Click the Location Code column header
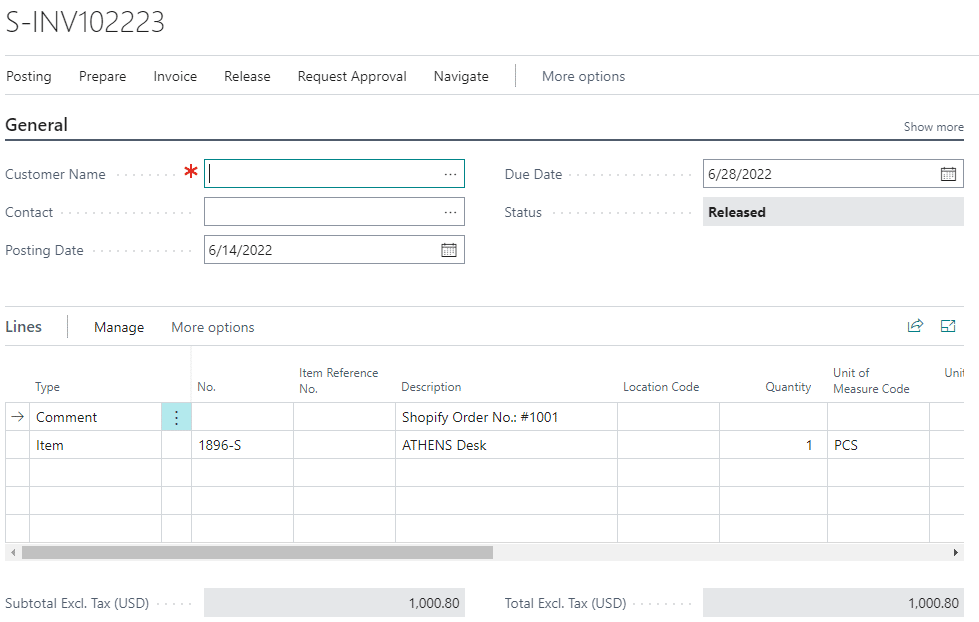The image size is (979, 622). tap(661, 387)
